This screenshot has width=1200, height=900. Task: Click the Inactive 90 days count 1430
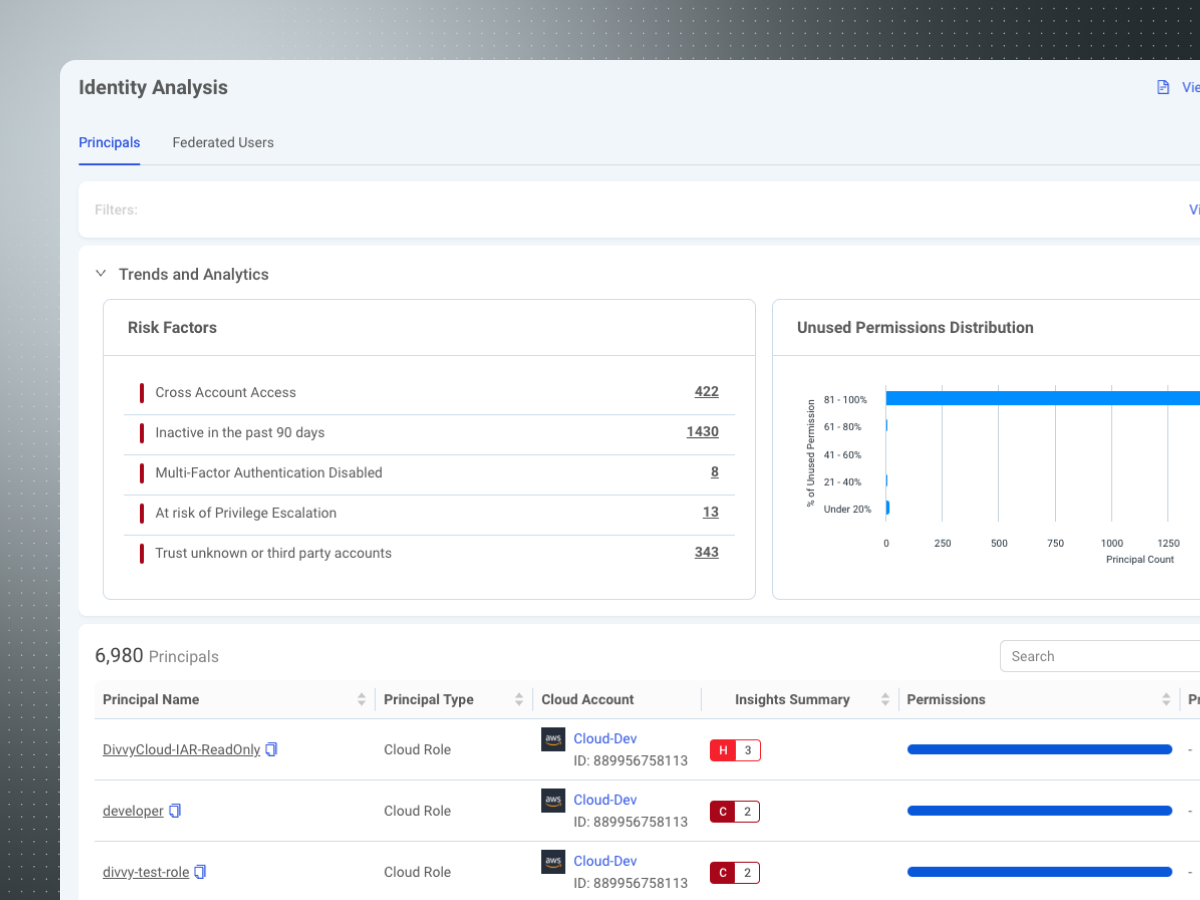coord(702,432)
